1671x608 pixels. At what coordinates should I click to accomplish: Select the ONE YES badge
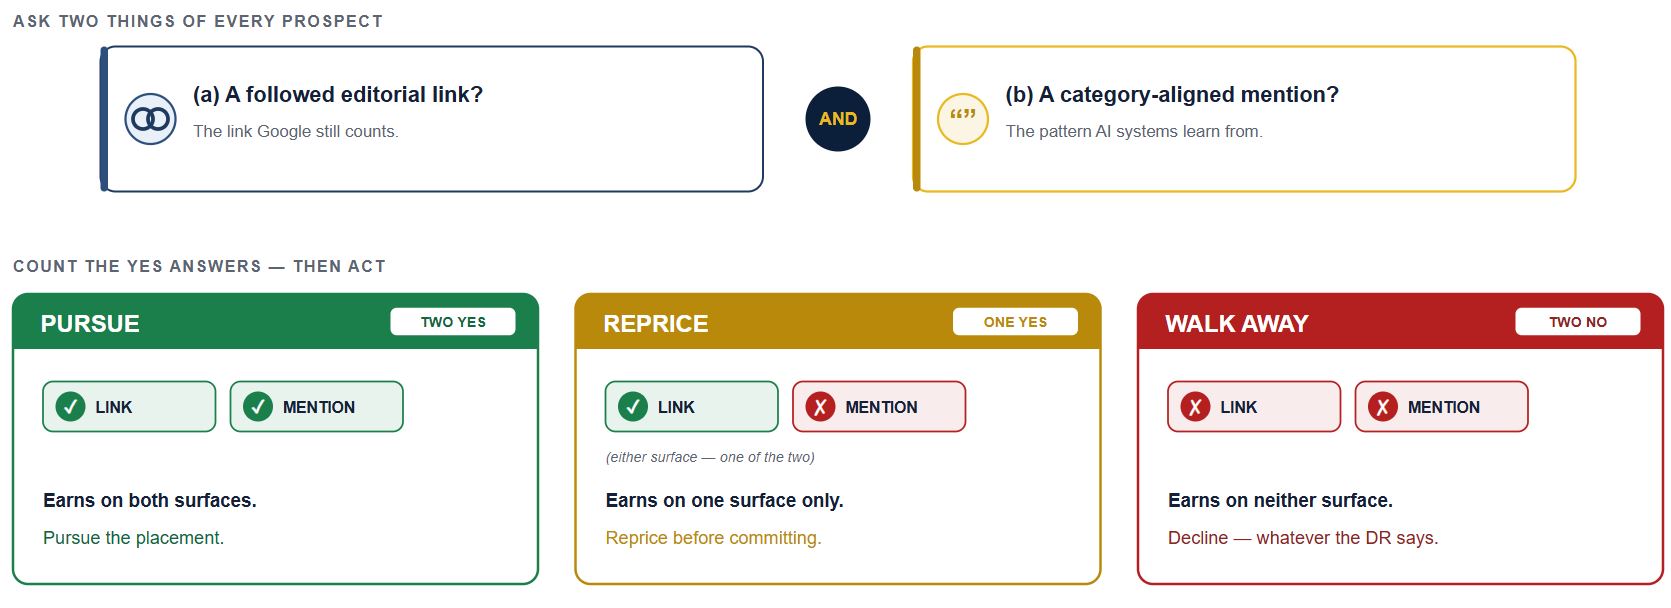click(1015, 322)
